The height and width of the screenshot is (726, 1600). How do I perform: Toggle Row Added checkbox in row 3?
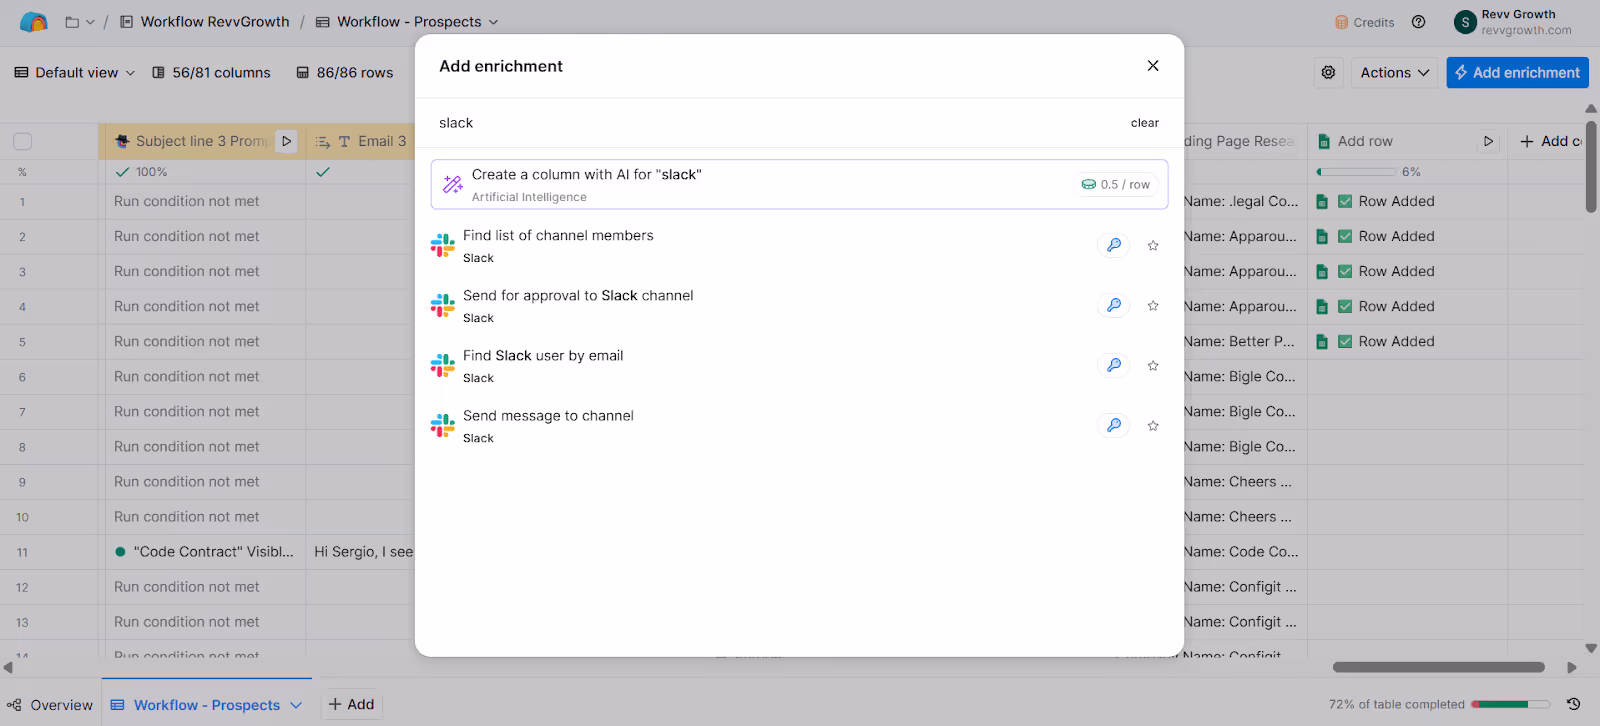tap(1345, 271)
